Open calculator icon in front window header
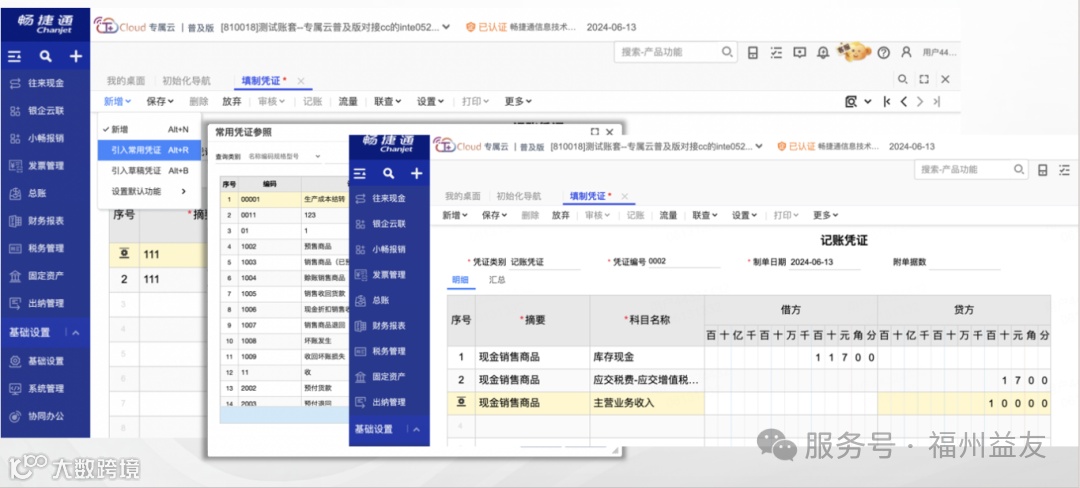Image resolution: width=1080 pixels, height=488 pixels. pyautogui.click(x=1043, y=169)
